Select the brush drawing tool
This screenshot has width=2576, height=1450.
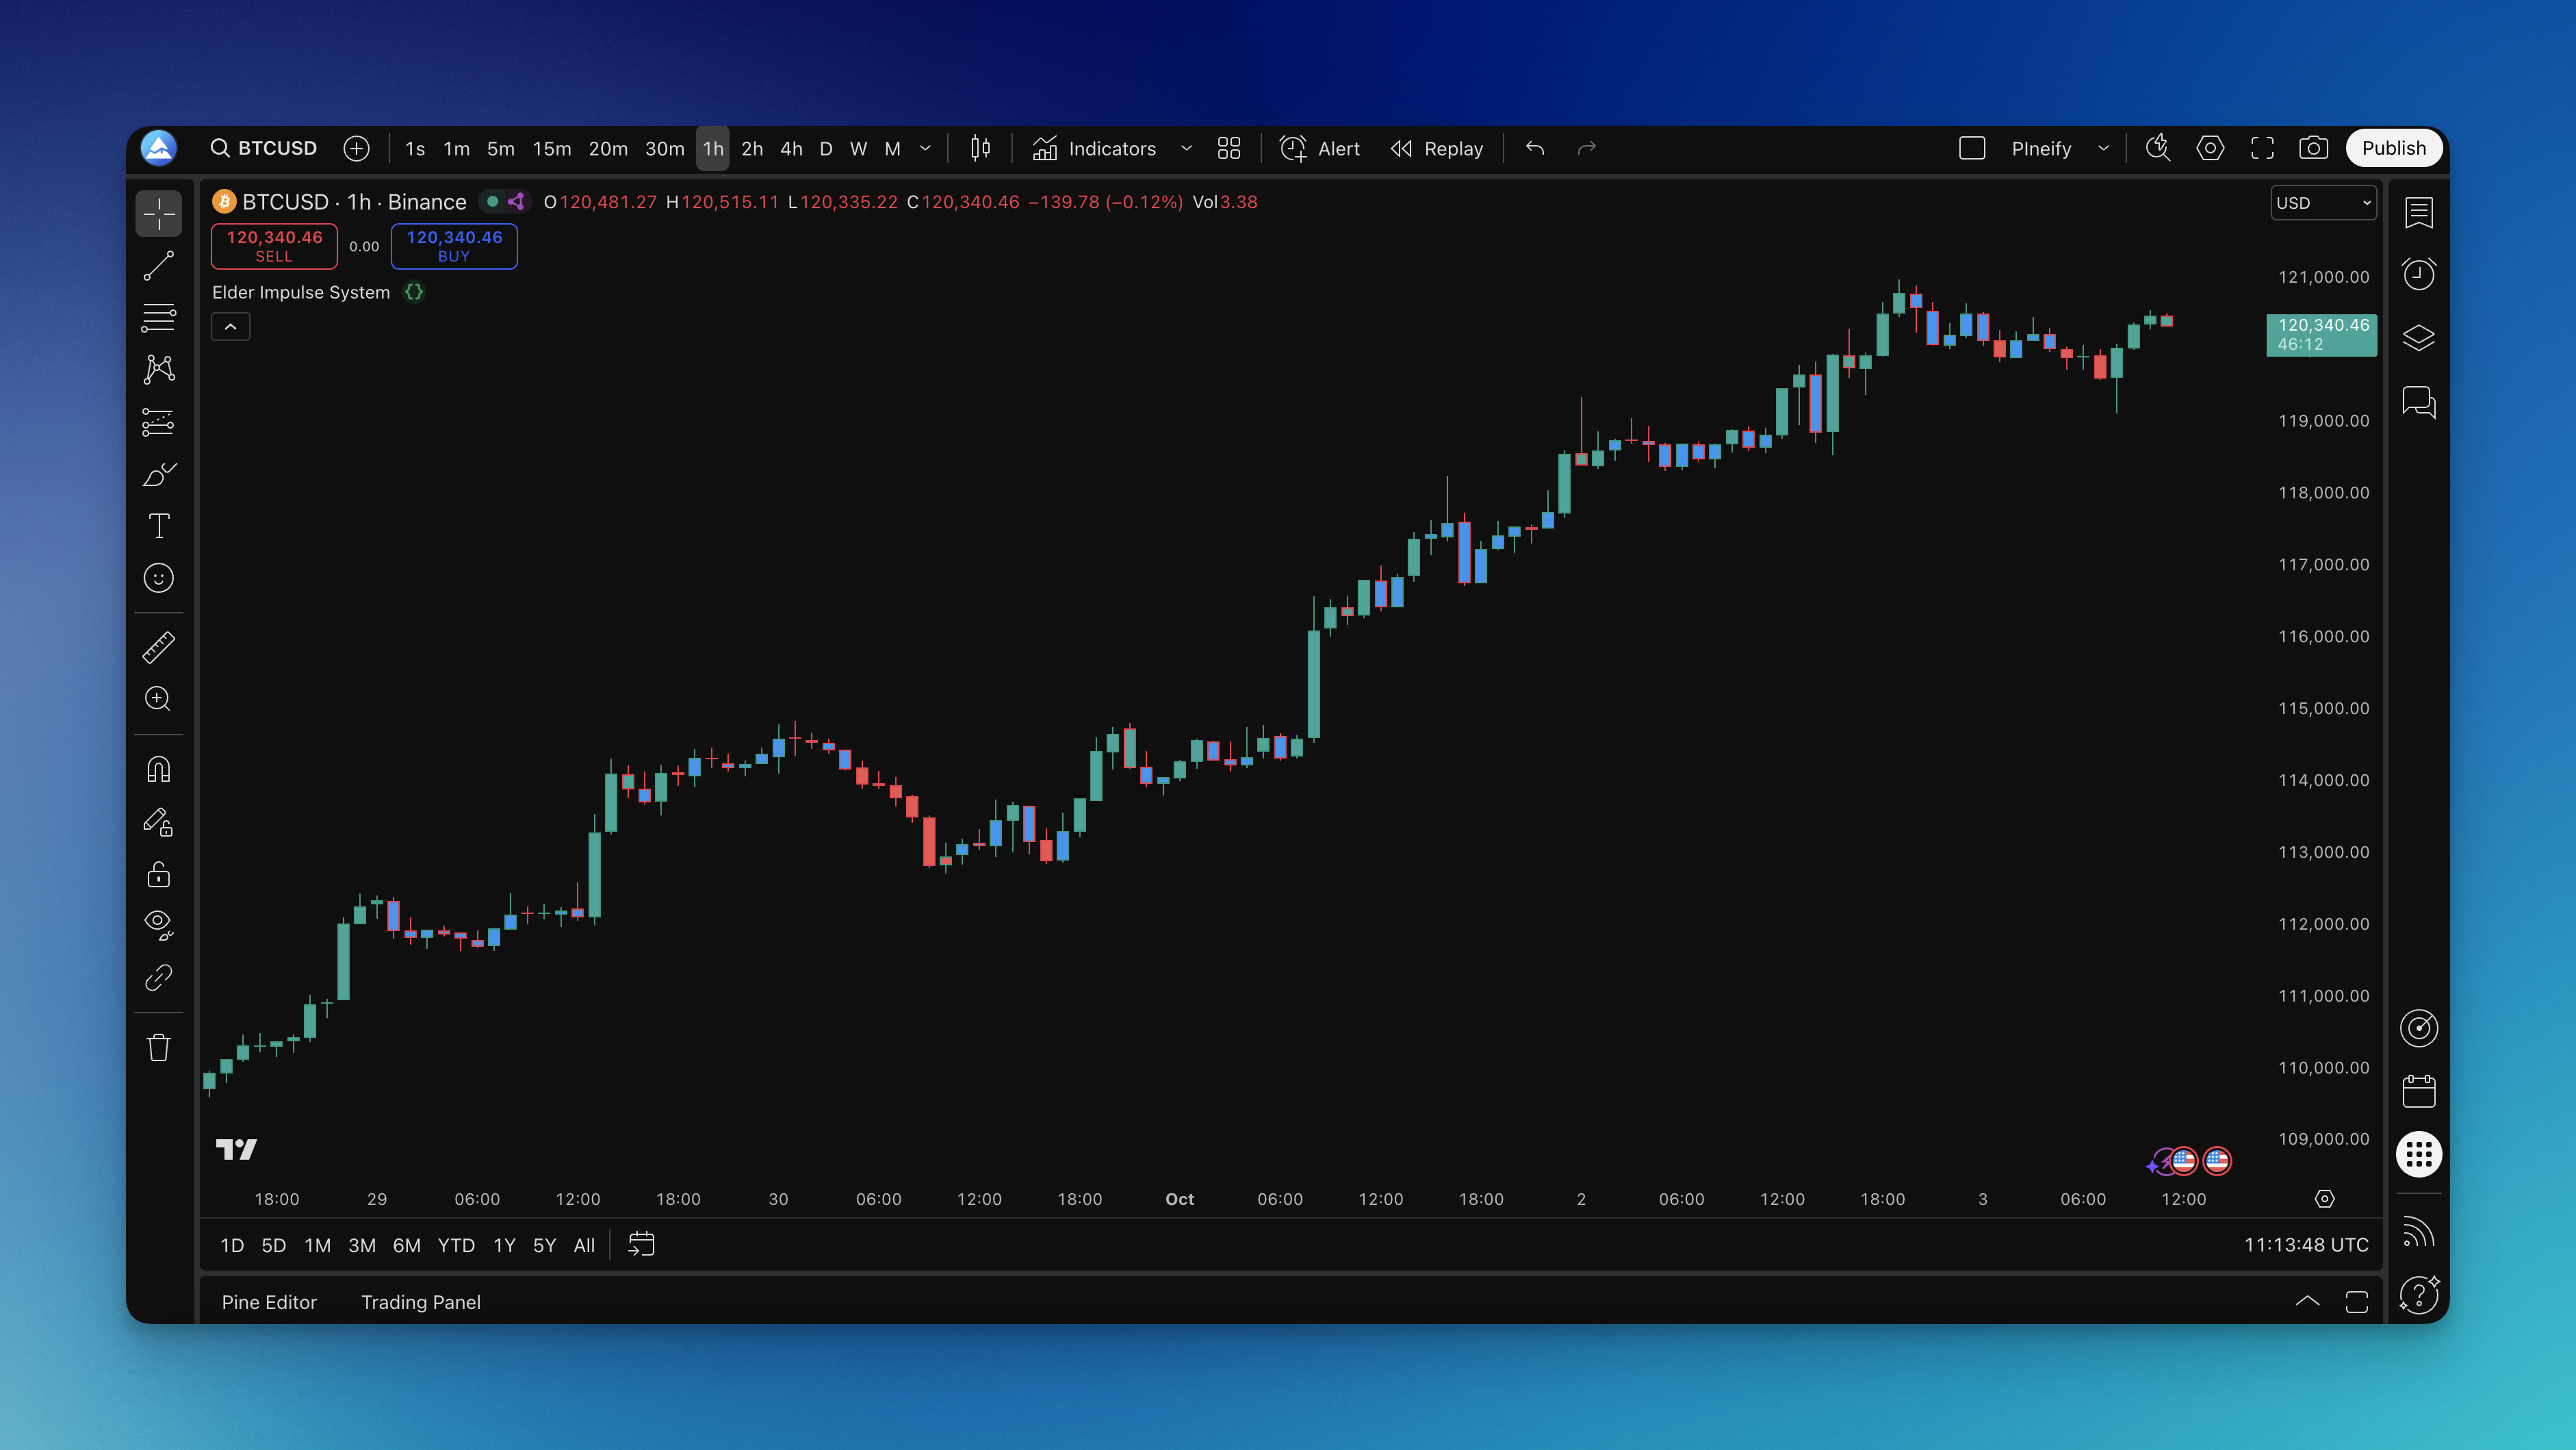click(x=158, y=474)
